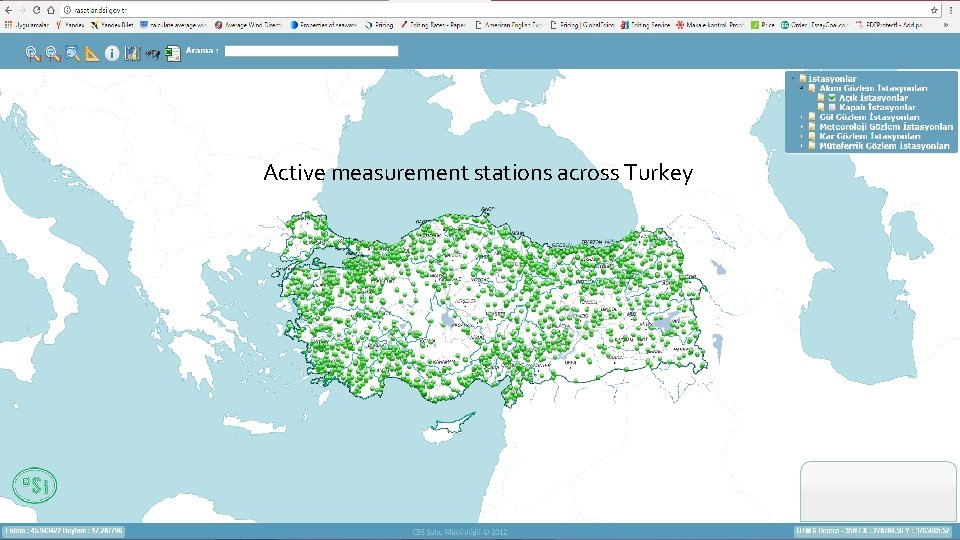Click the Arama search input field
Viewport: 960px width, 540px height.
click(x=311, y=51)
